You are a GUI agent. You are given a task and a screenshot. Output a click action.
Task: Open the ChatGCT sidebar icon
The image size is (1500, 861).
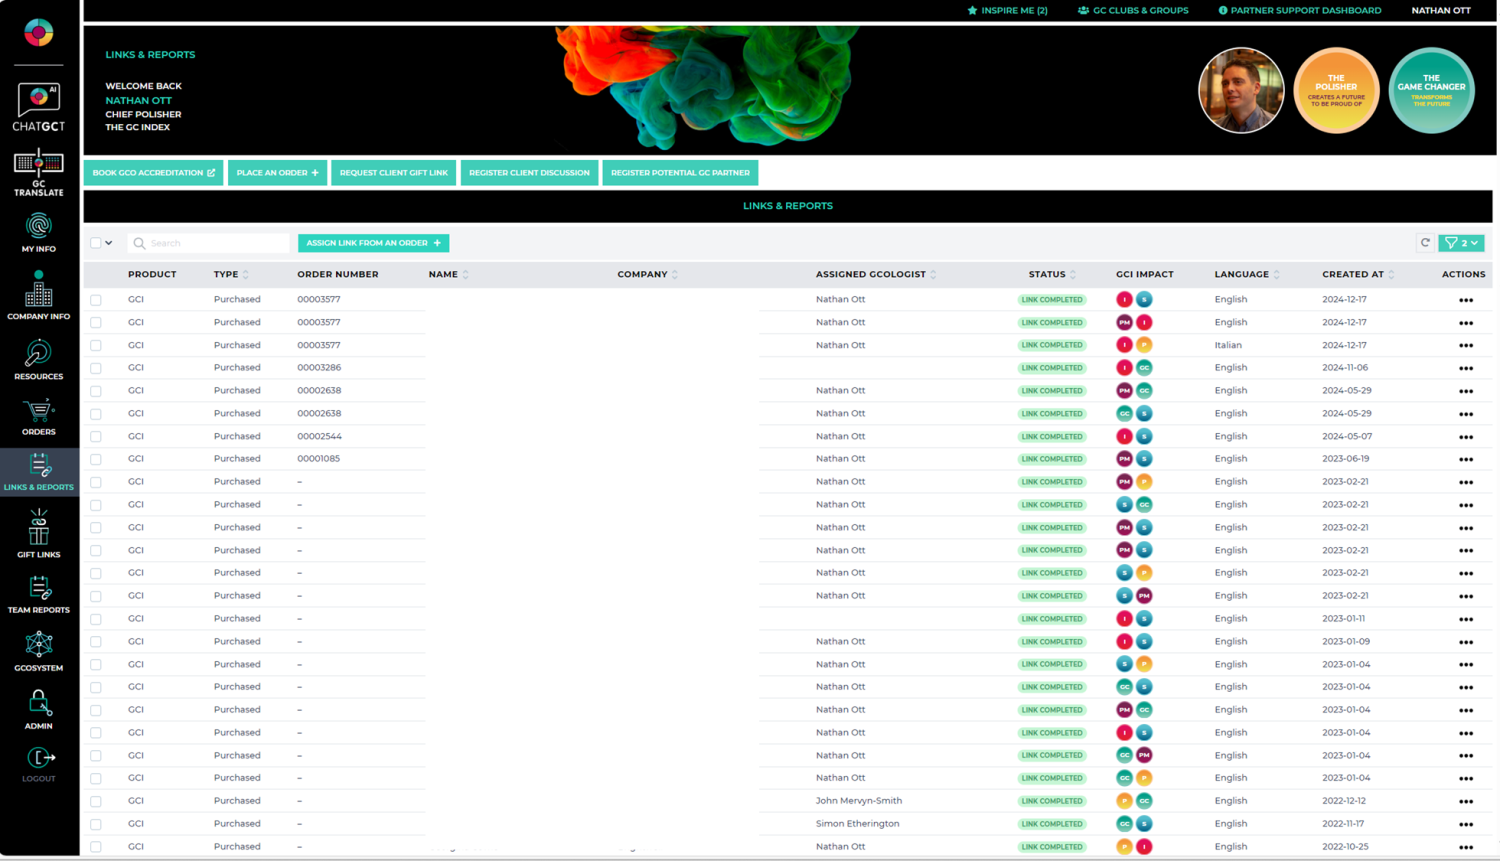coord(39,107)
